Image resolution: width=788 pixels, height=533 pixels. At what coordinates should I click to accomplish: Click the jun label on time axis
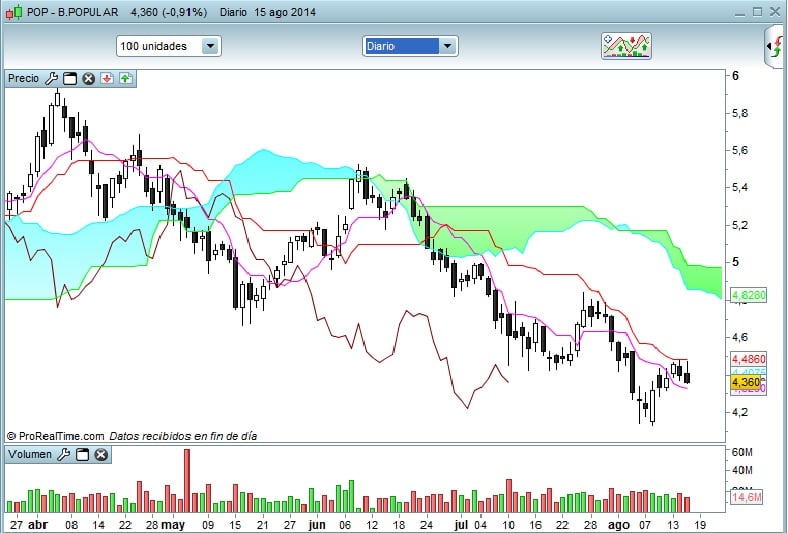point(317,525)
